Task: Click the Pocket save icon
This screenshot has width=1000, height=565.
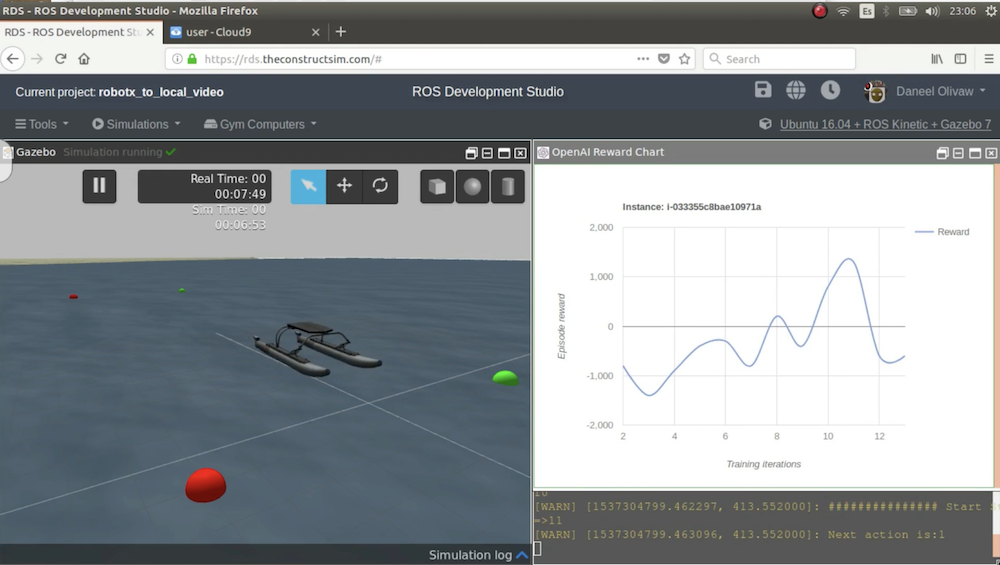Action: point(664,59)
